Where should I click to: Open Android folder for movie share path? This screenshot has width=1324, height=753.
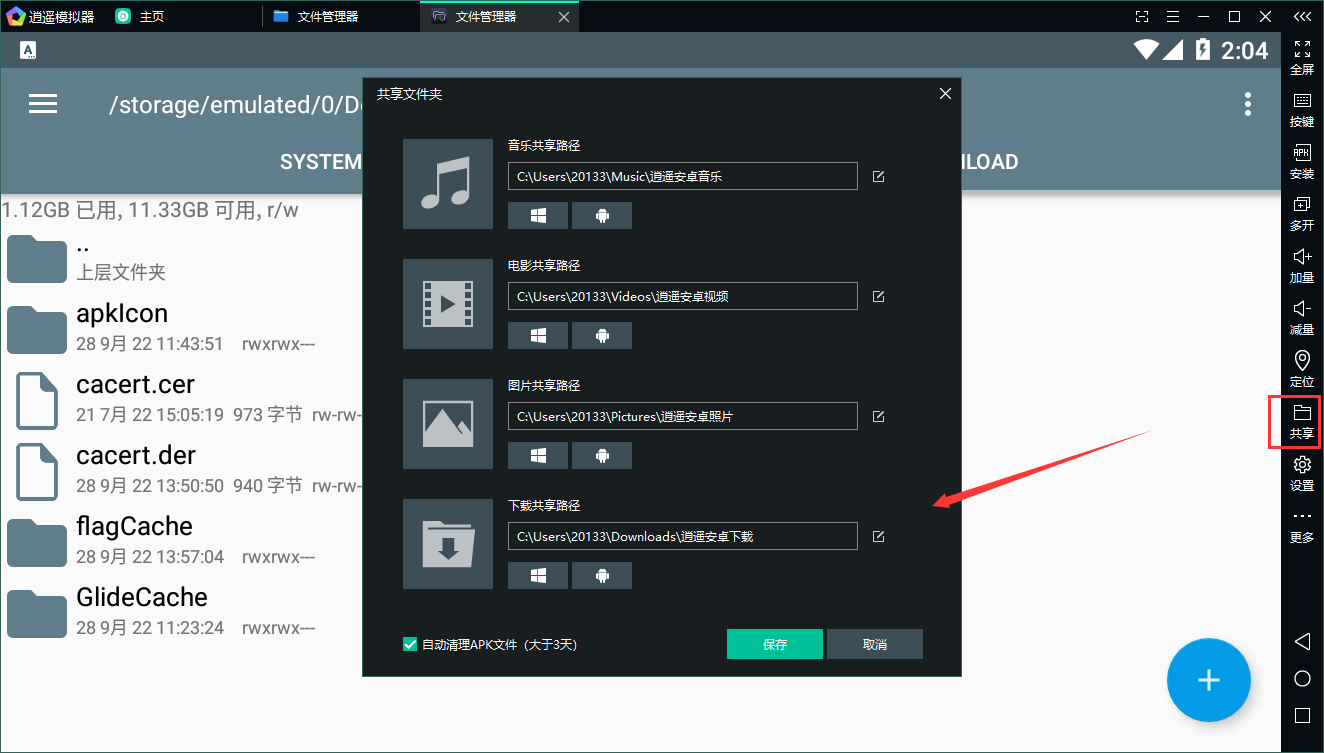[602, 336]
